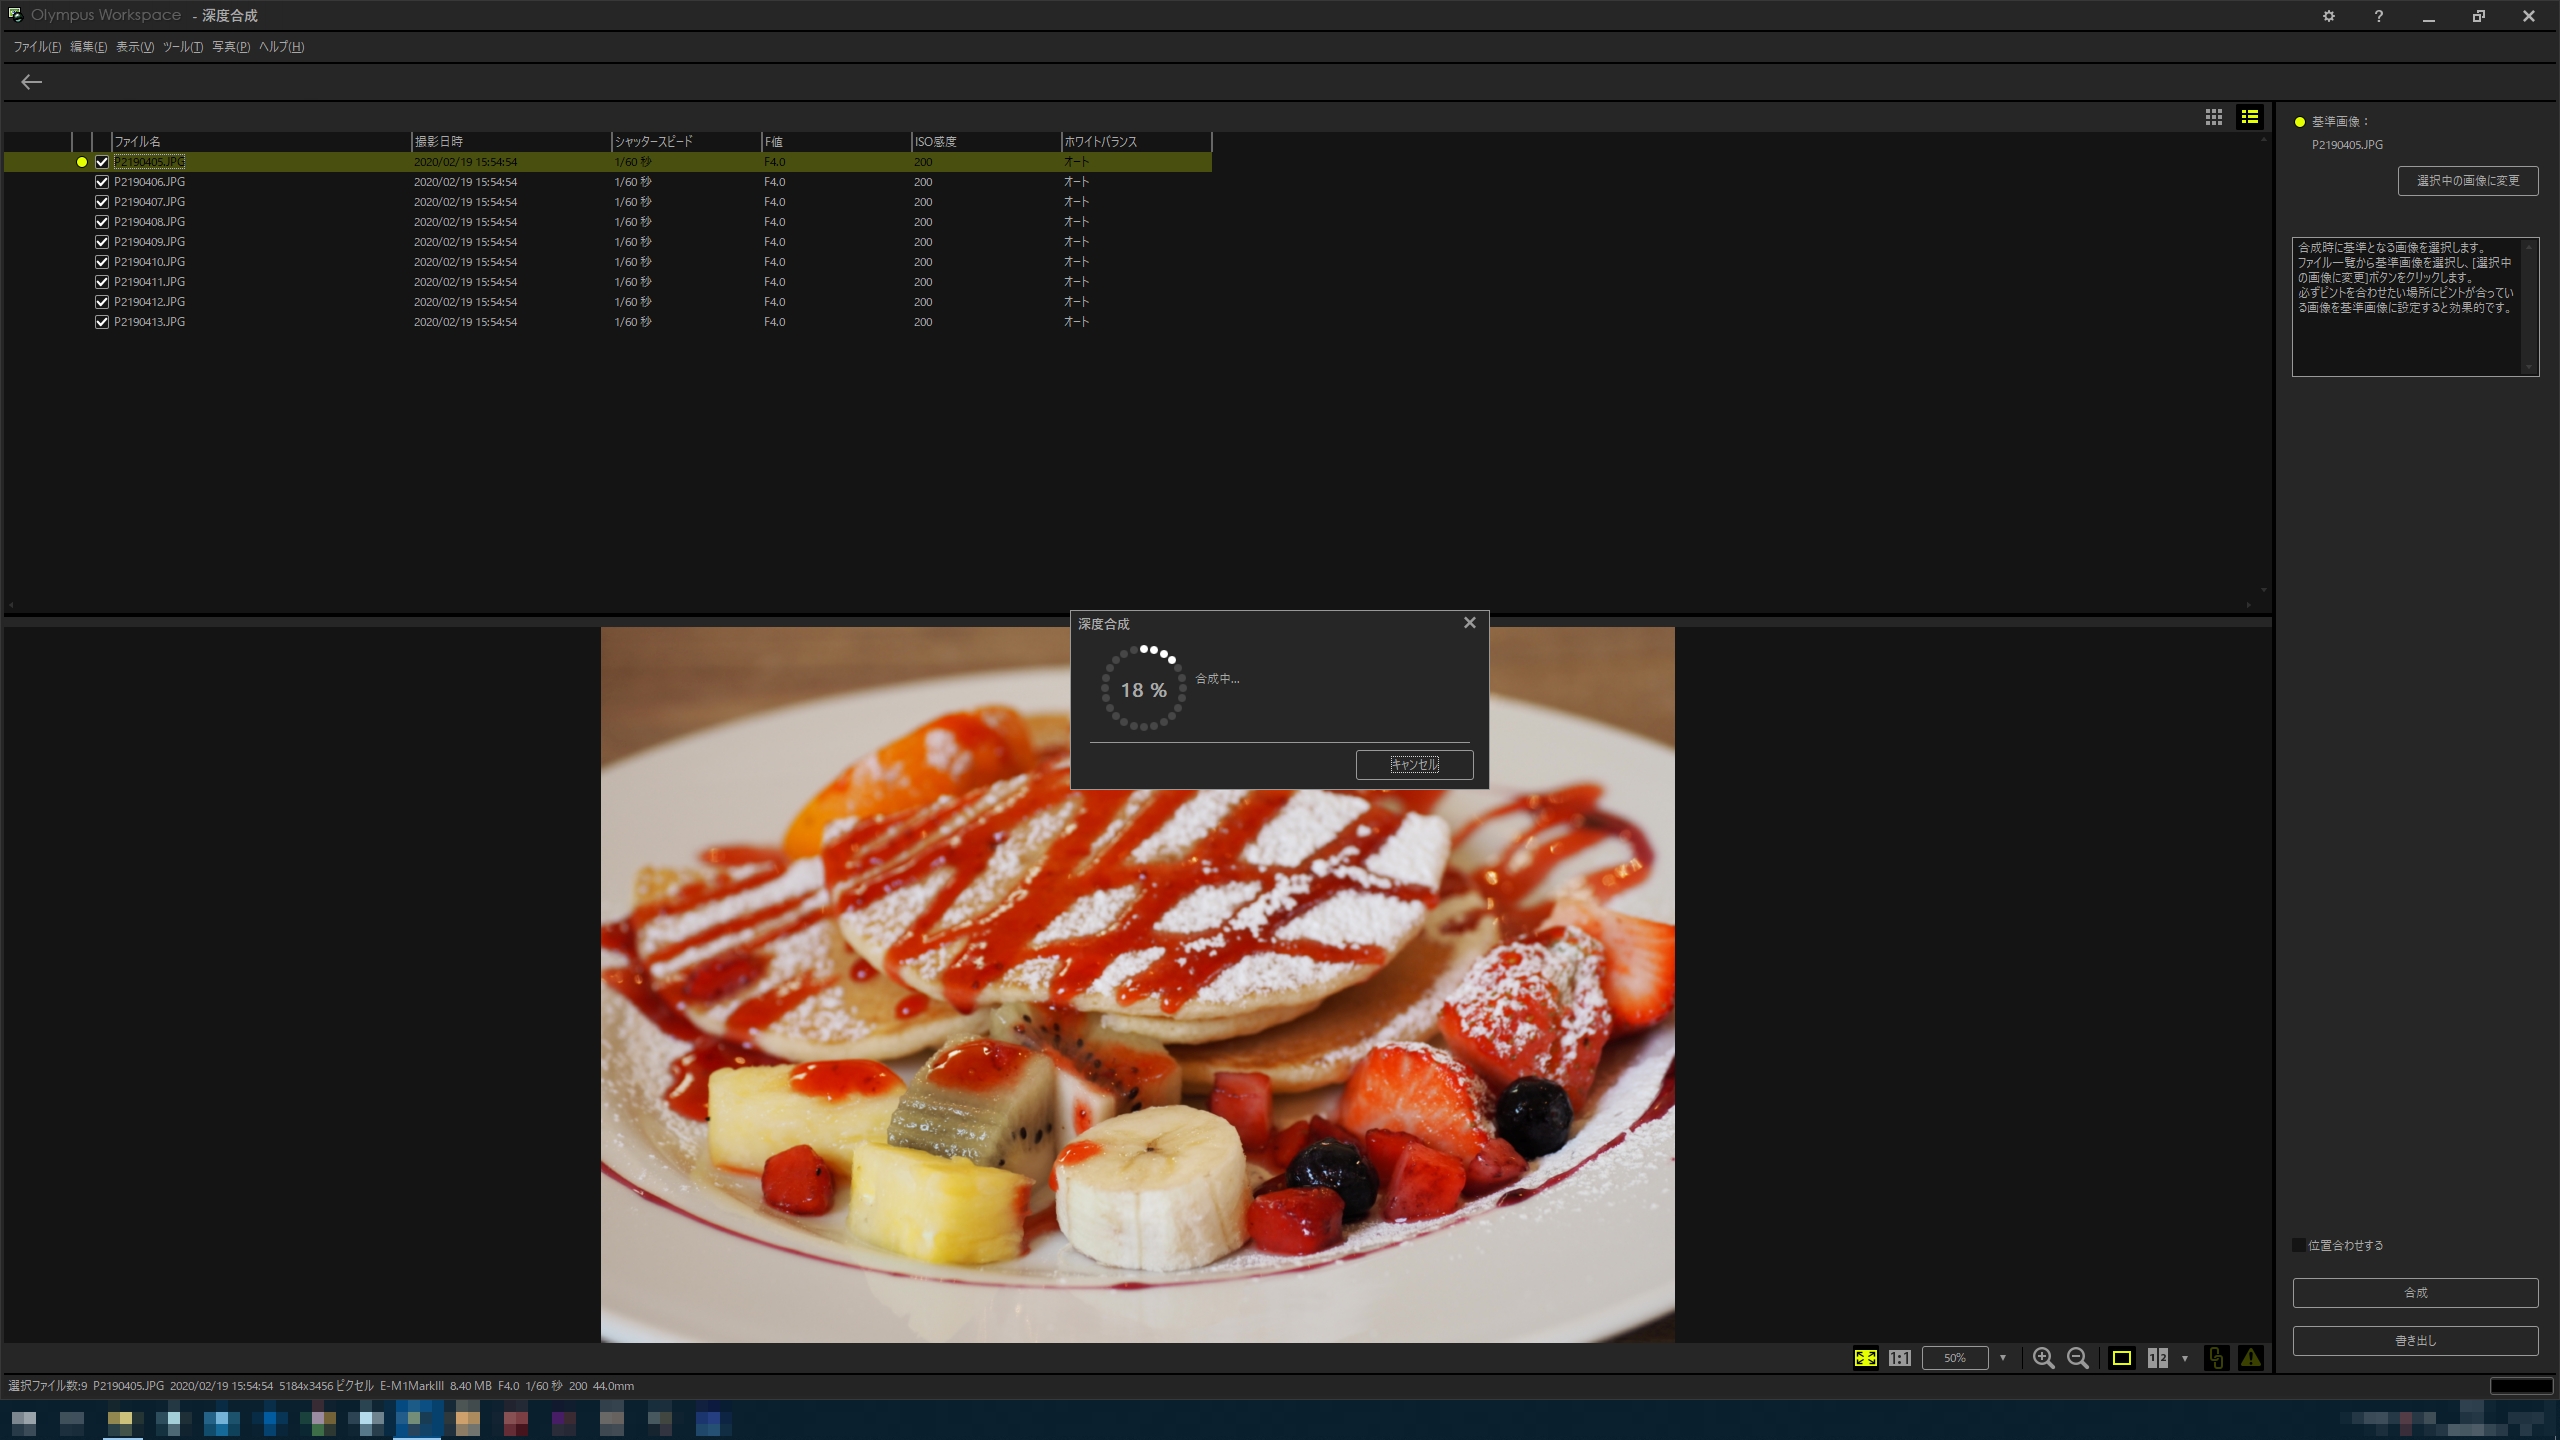This screenshot has height=1440, width=2560.
Task: Uncheck P2190413.JPG checkbox
Action: pos(102,322)
